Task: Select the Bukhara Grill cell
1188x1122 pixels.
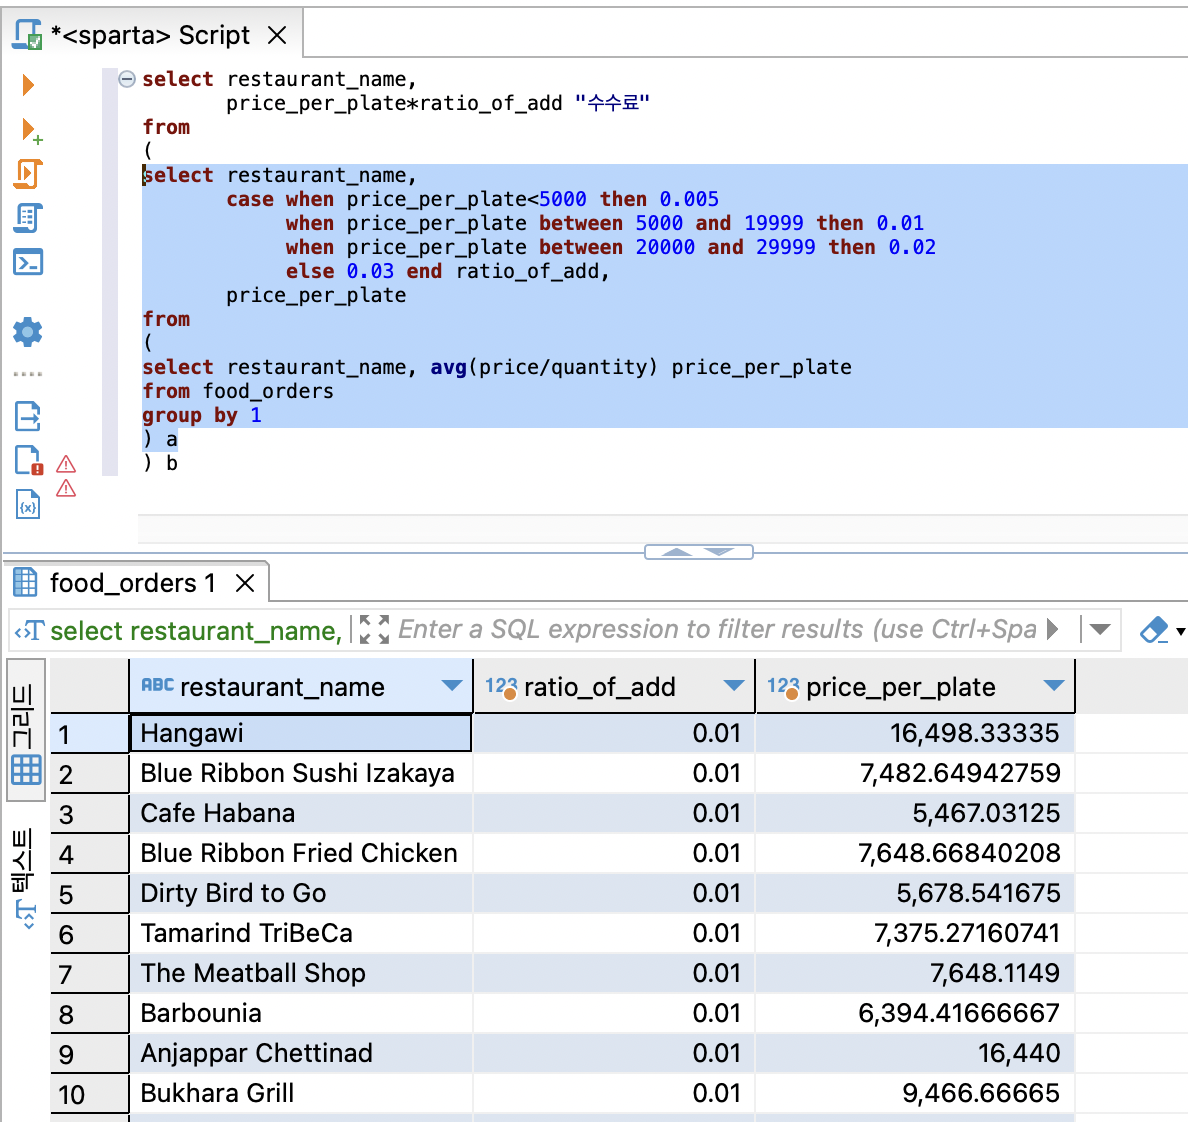Action: click(301, 1094)
